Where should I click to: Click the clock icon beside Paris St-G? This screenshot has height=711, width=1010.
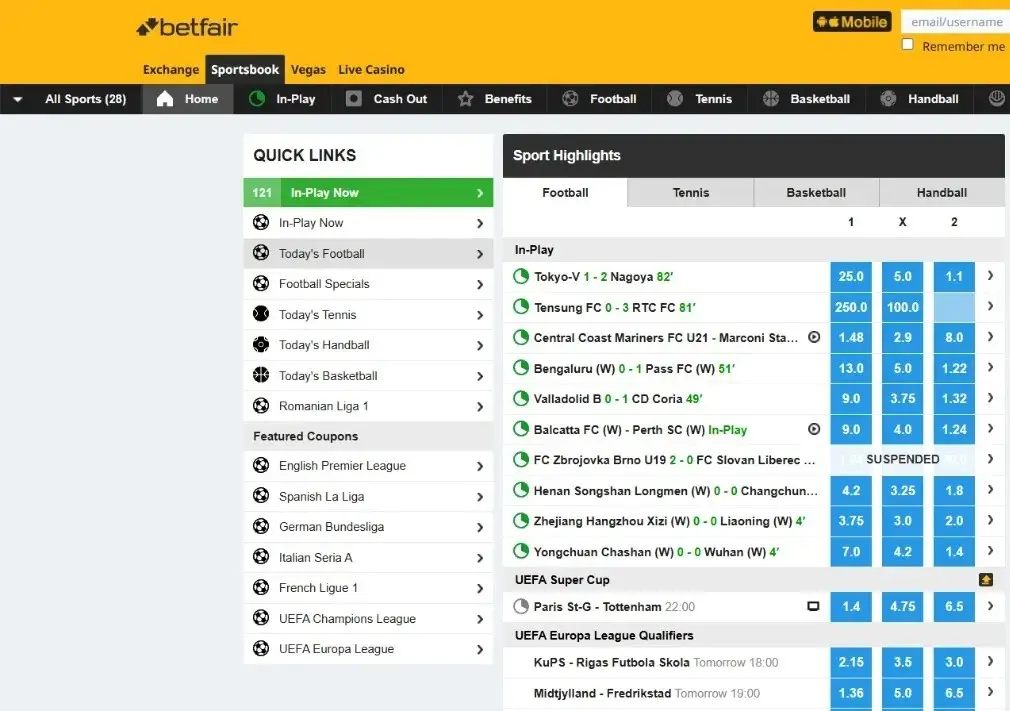520,607
